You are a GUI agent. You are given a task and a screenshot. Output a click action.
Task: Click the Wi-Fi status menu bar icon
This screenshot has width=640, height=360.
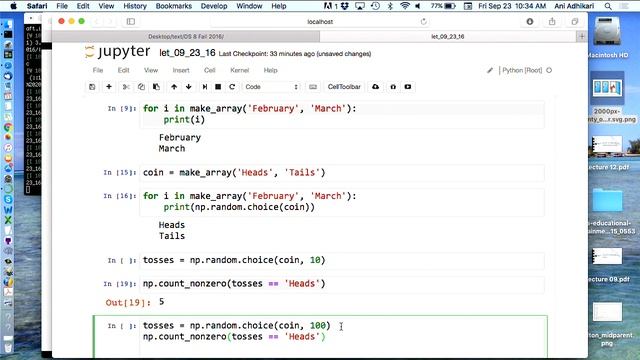pos(404,6)
